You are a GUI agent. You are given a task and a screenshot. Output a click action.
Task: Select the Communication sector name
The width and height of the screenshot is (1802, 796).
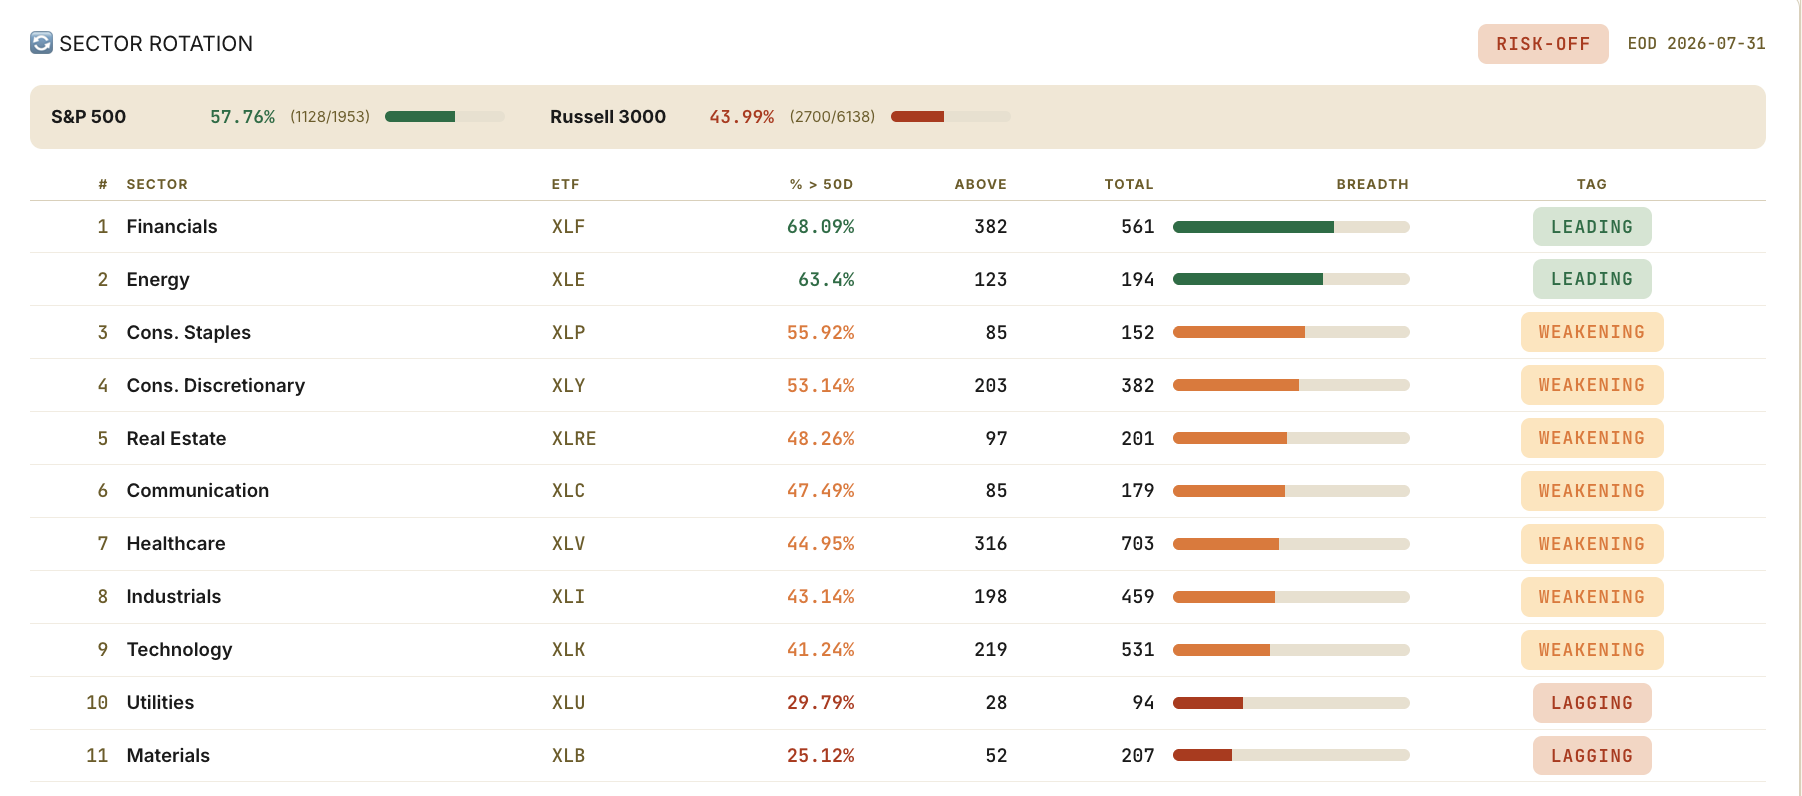tap(198, 491)
